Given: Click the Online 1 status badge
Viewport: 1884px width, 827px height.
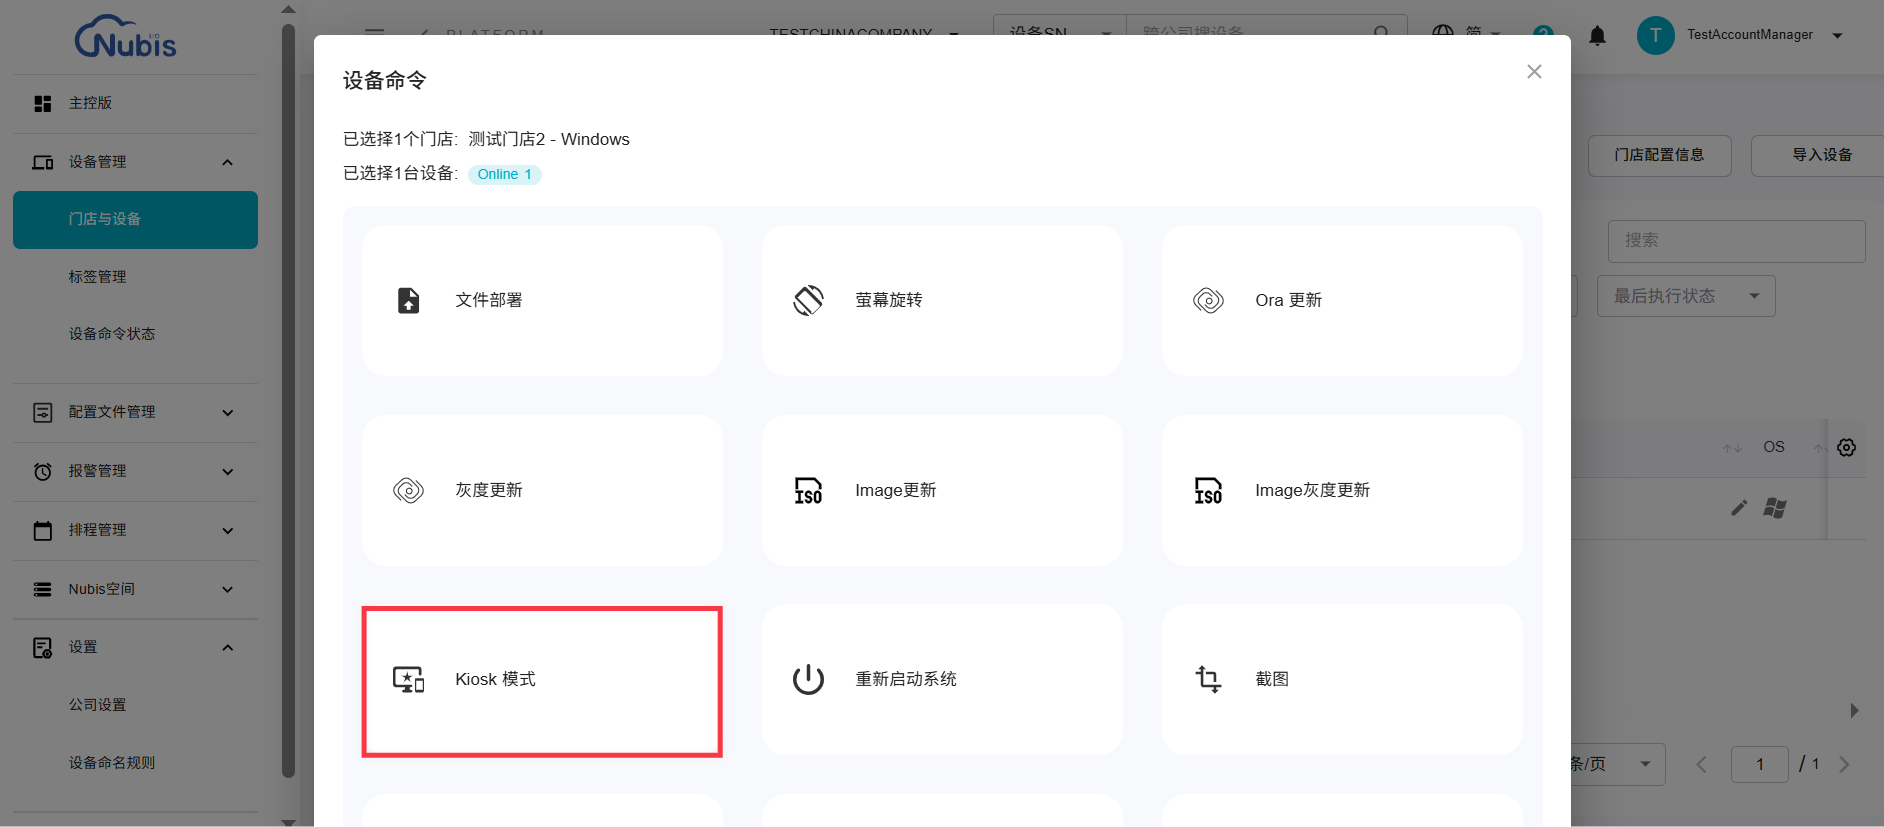Looking at the screenshot, I should [504, 175].
